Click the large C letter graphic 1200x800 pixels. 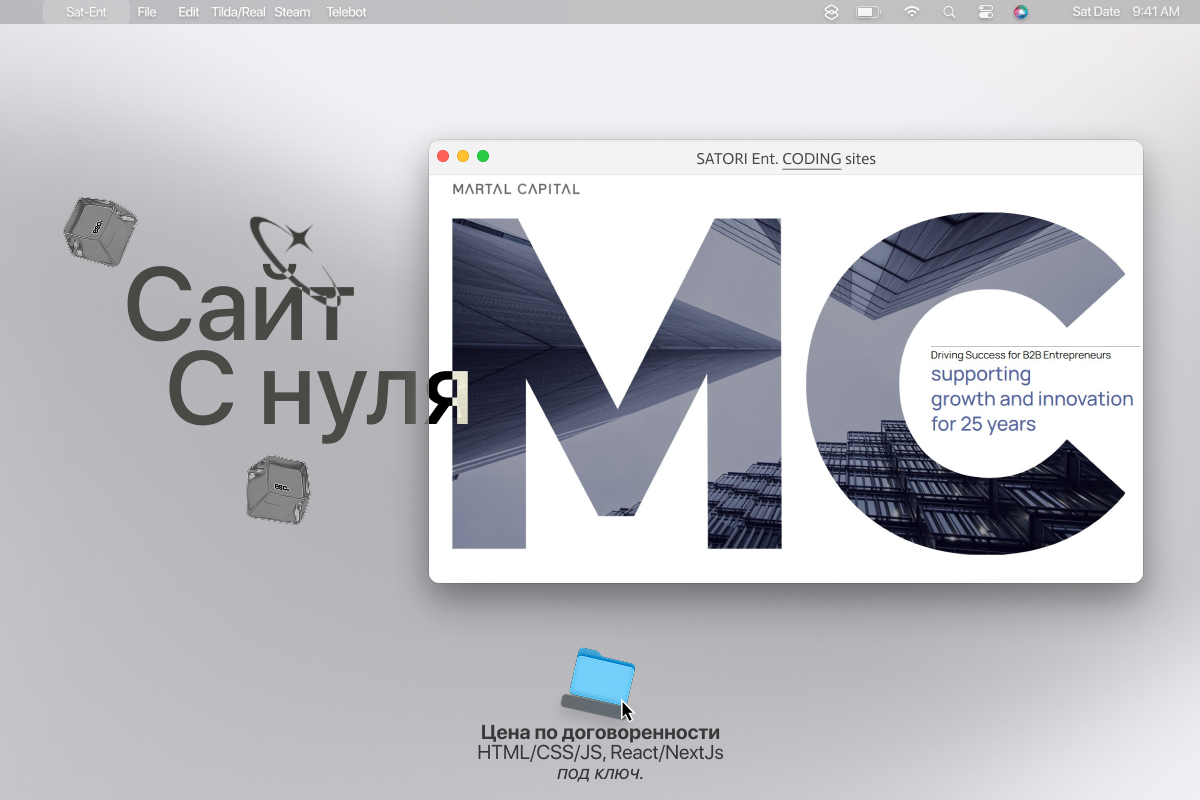pos(966,383)
